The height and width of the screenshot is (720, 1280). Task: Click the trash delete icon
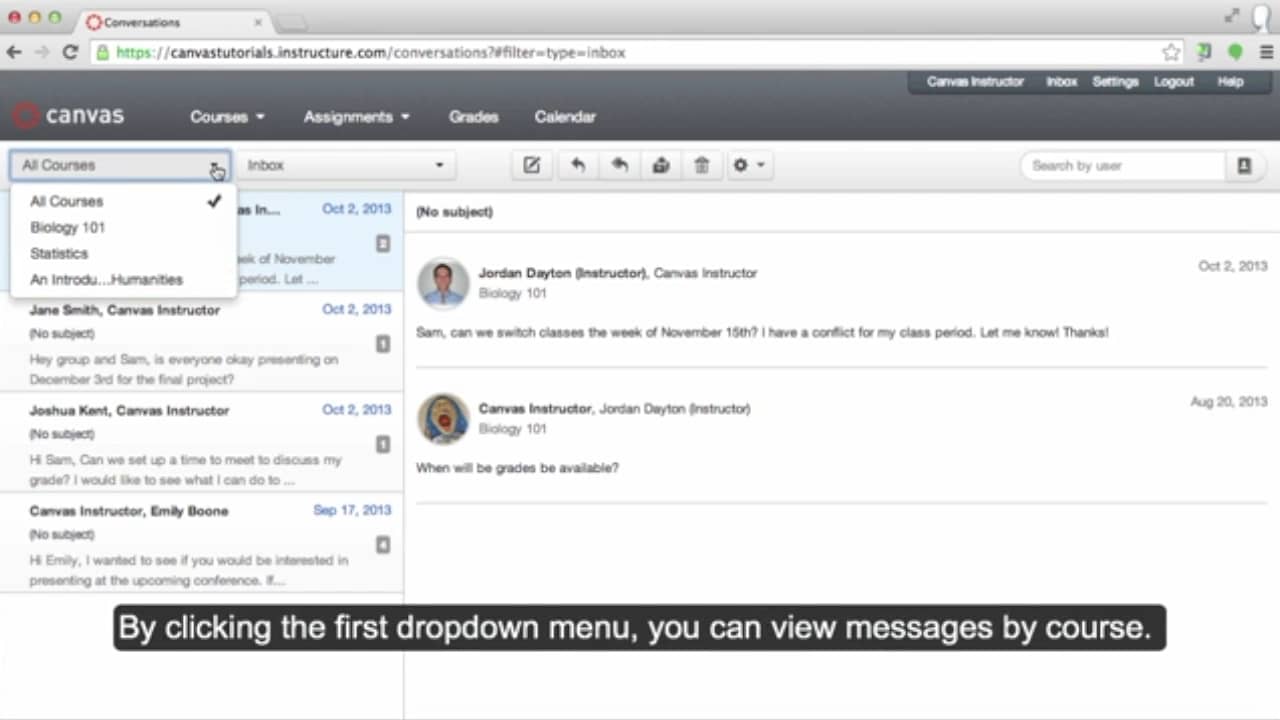click(702, 166)
